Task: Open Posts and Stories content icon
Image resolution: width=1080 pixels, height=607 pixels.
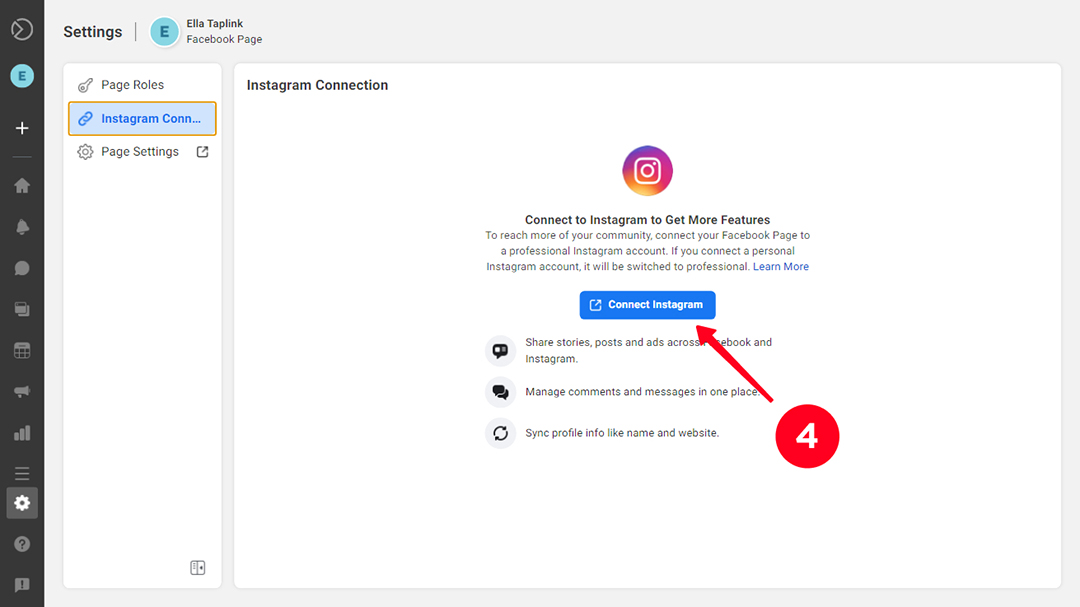Action: click(22, 309)
